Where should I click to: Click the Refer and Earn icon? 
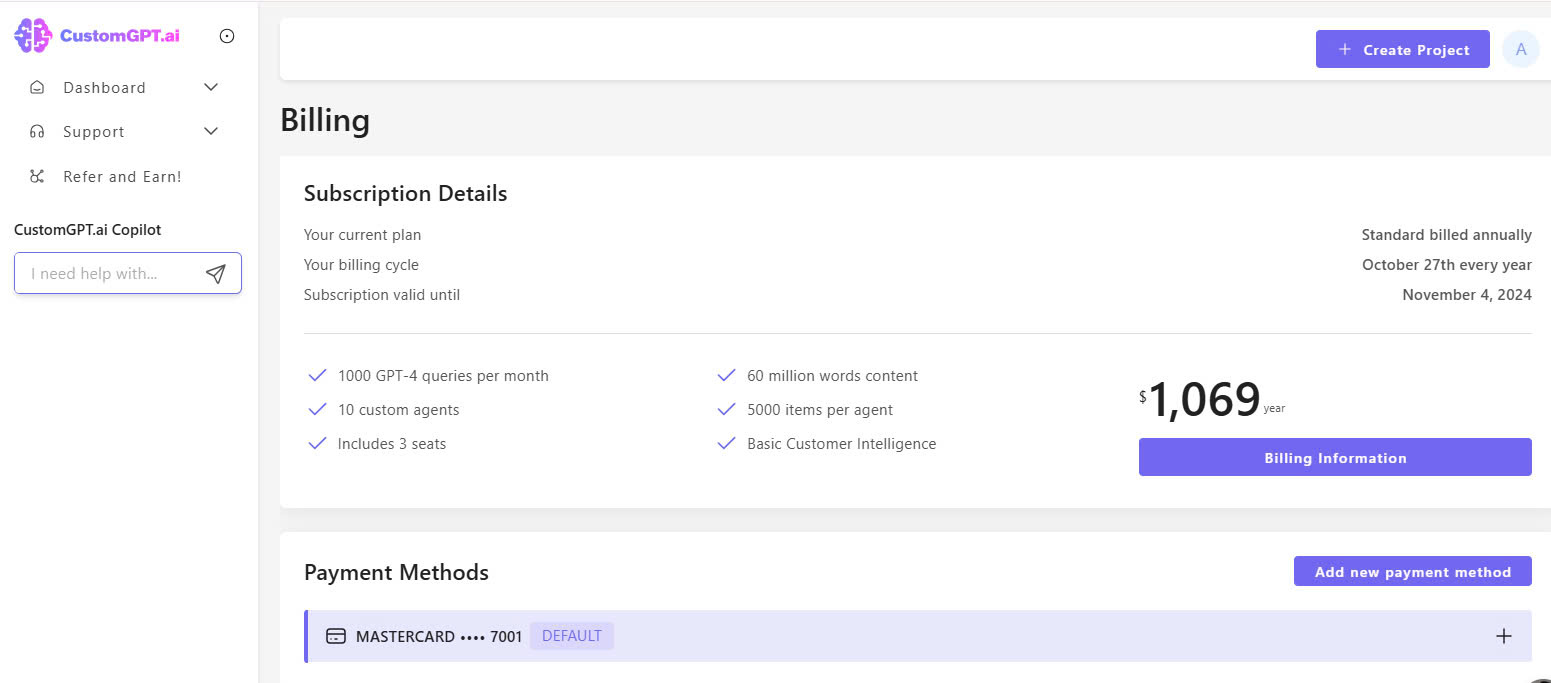[x=37, y=177]
